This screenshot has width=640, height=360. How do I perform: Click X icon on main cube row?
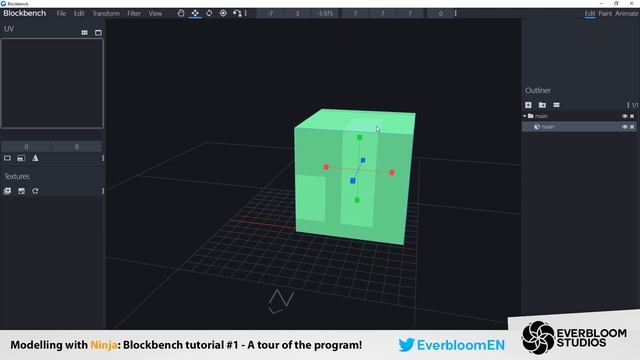[x=632, y=127]
